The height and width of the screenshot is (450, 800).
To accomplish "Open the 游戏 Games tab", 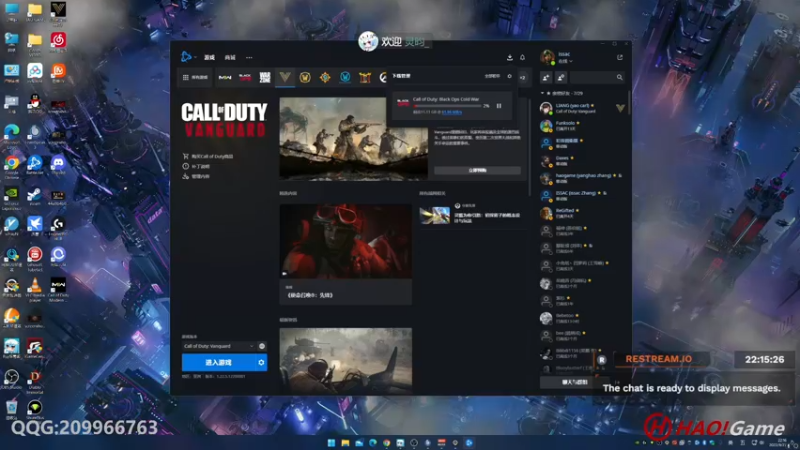I will pos(209,58).
